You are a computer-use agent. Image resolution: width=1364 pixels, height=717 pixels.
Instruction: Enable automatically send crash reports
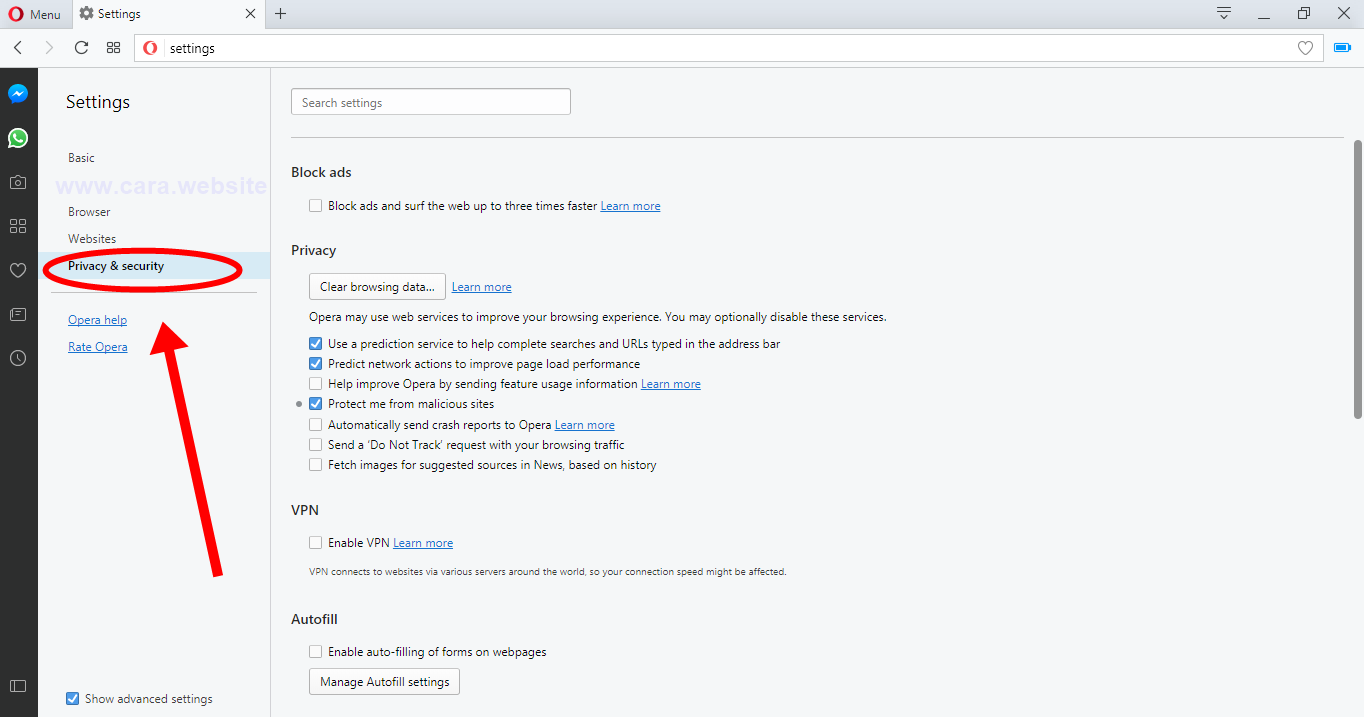point(316,425)
